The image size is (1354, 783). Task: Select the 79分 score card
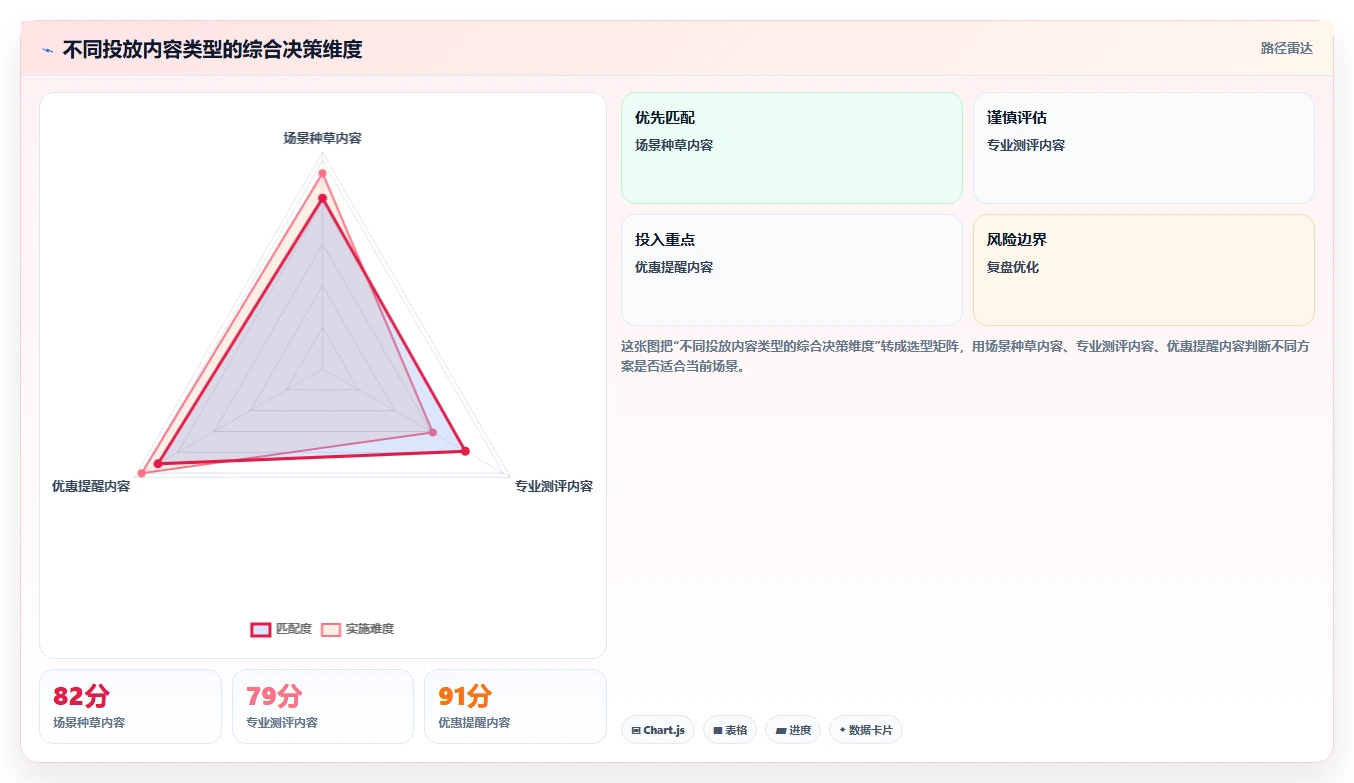click(x=323, y=706)
